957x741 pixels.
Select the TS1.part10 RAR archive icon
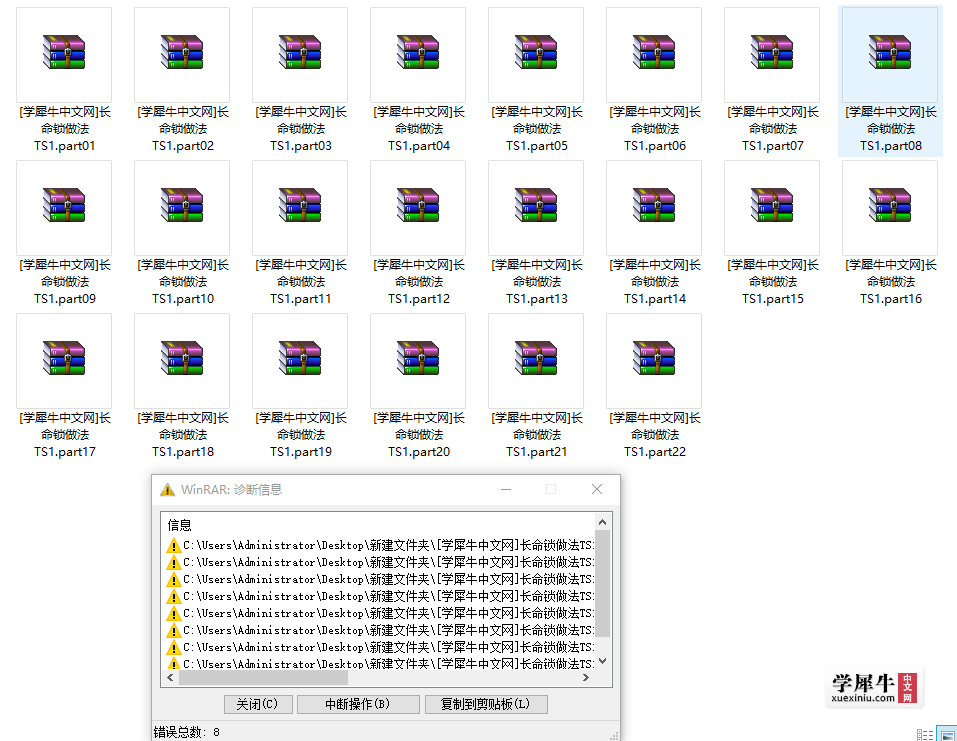click(x=182, y=204)
